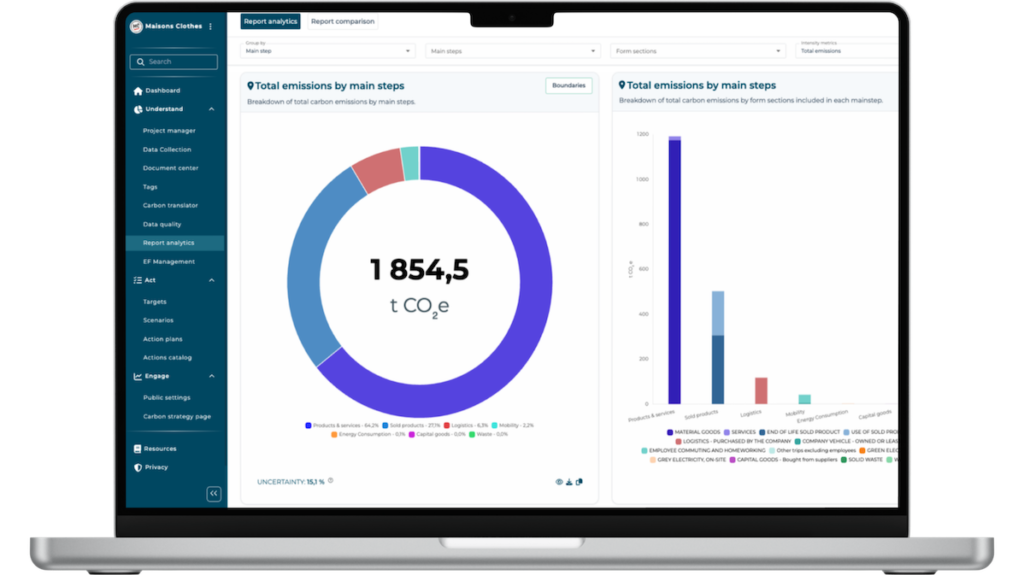This screenshot has width=1024, height=575.
Task: Open Data Collection from the sidebar
Action: (x=167, y=149)
